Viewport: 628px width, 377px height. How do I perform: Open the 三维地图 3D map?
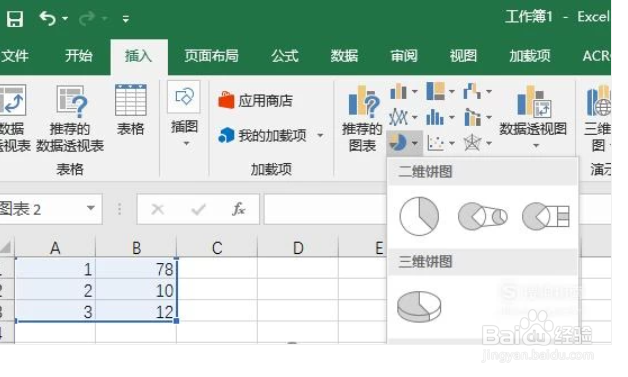(599, 119)
